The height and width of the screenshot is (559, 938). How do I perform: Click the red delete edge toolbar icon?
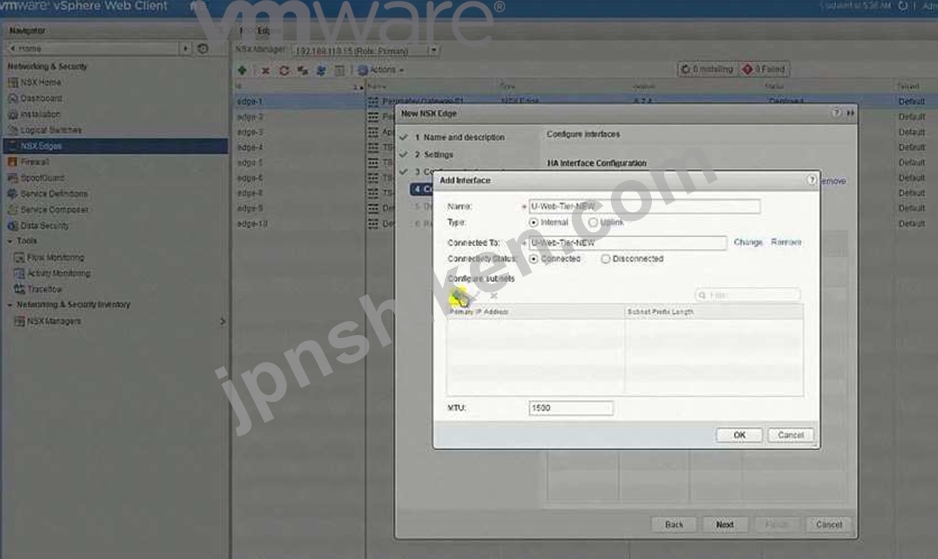coord(265,71)
